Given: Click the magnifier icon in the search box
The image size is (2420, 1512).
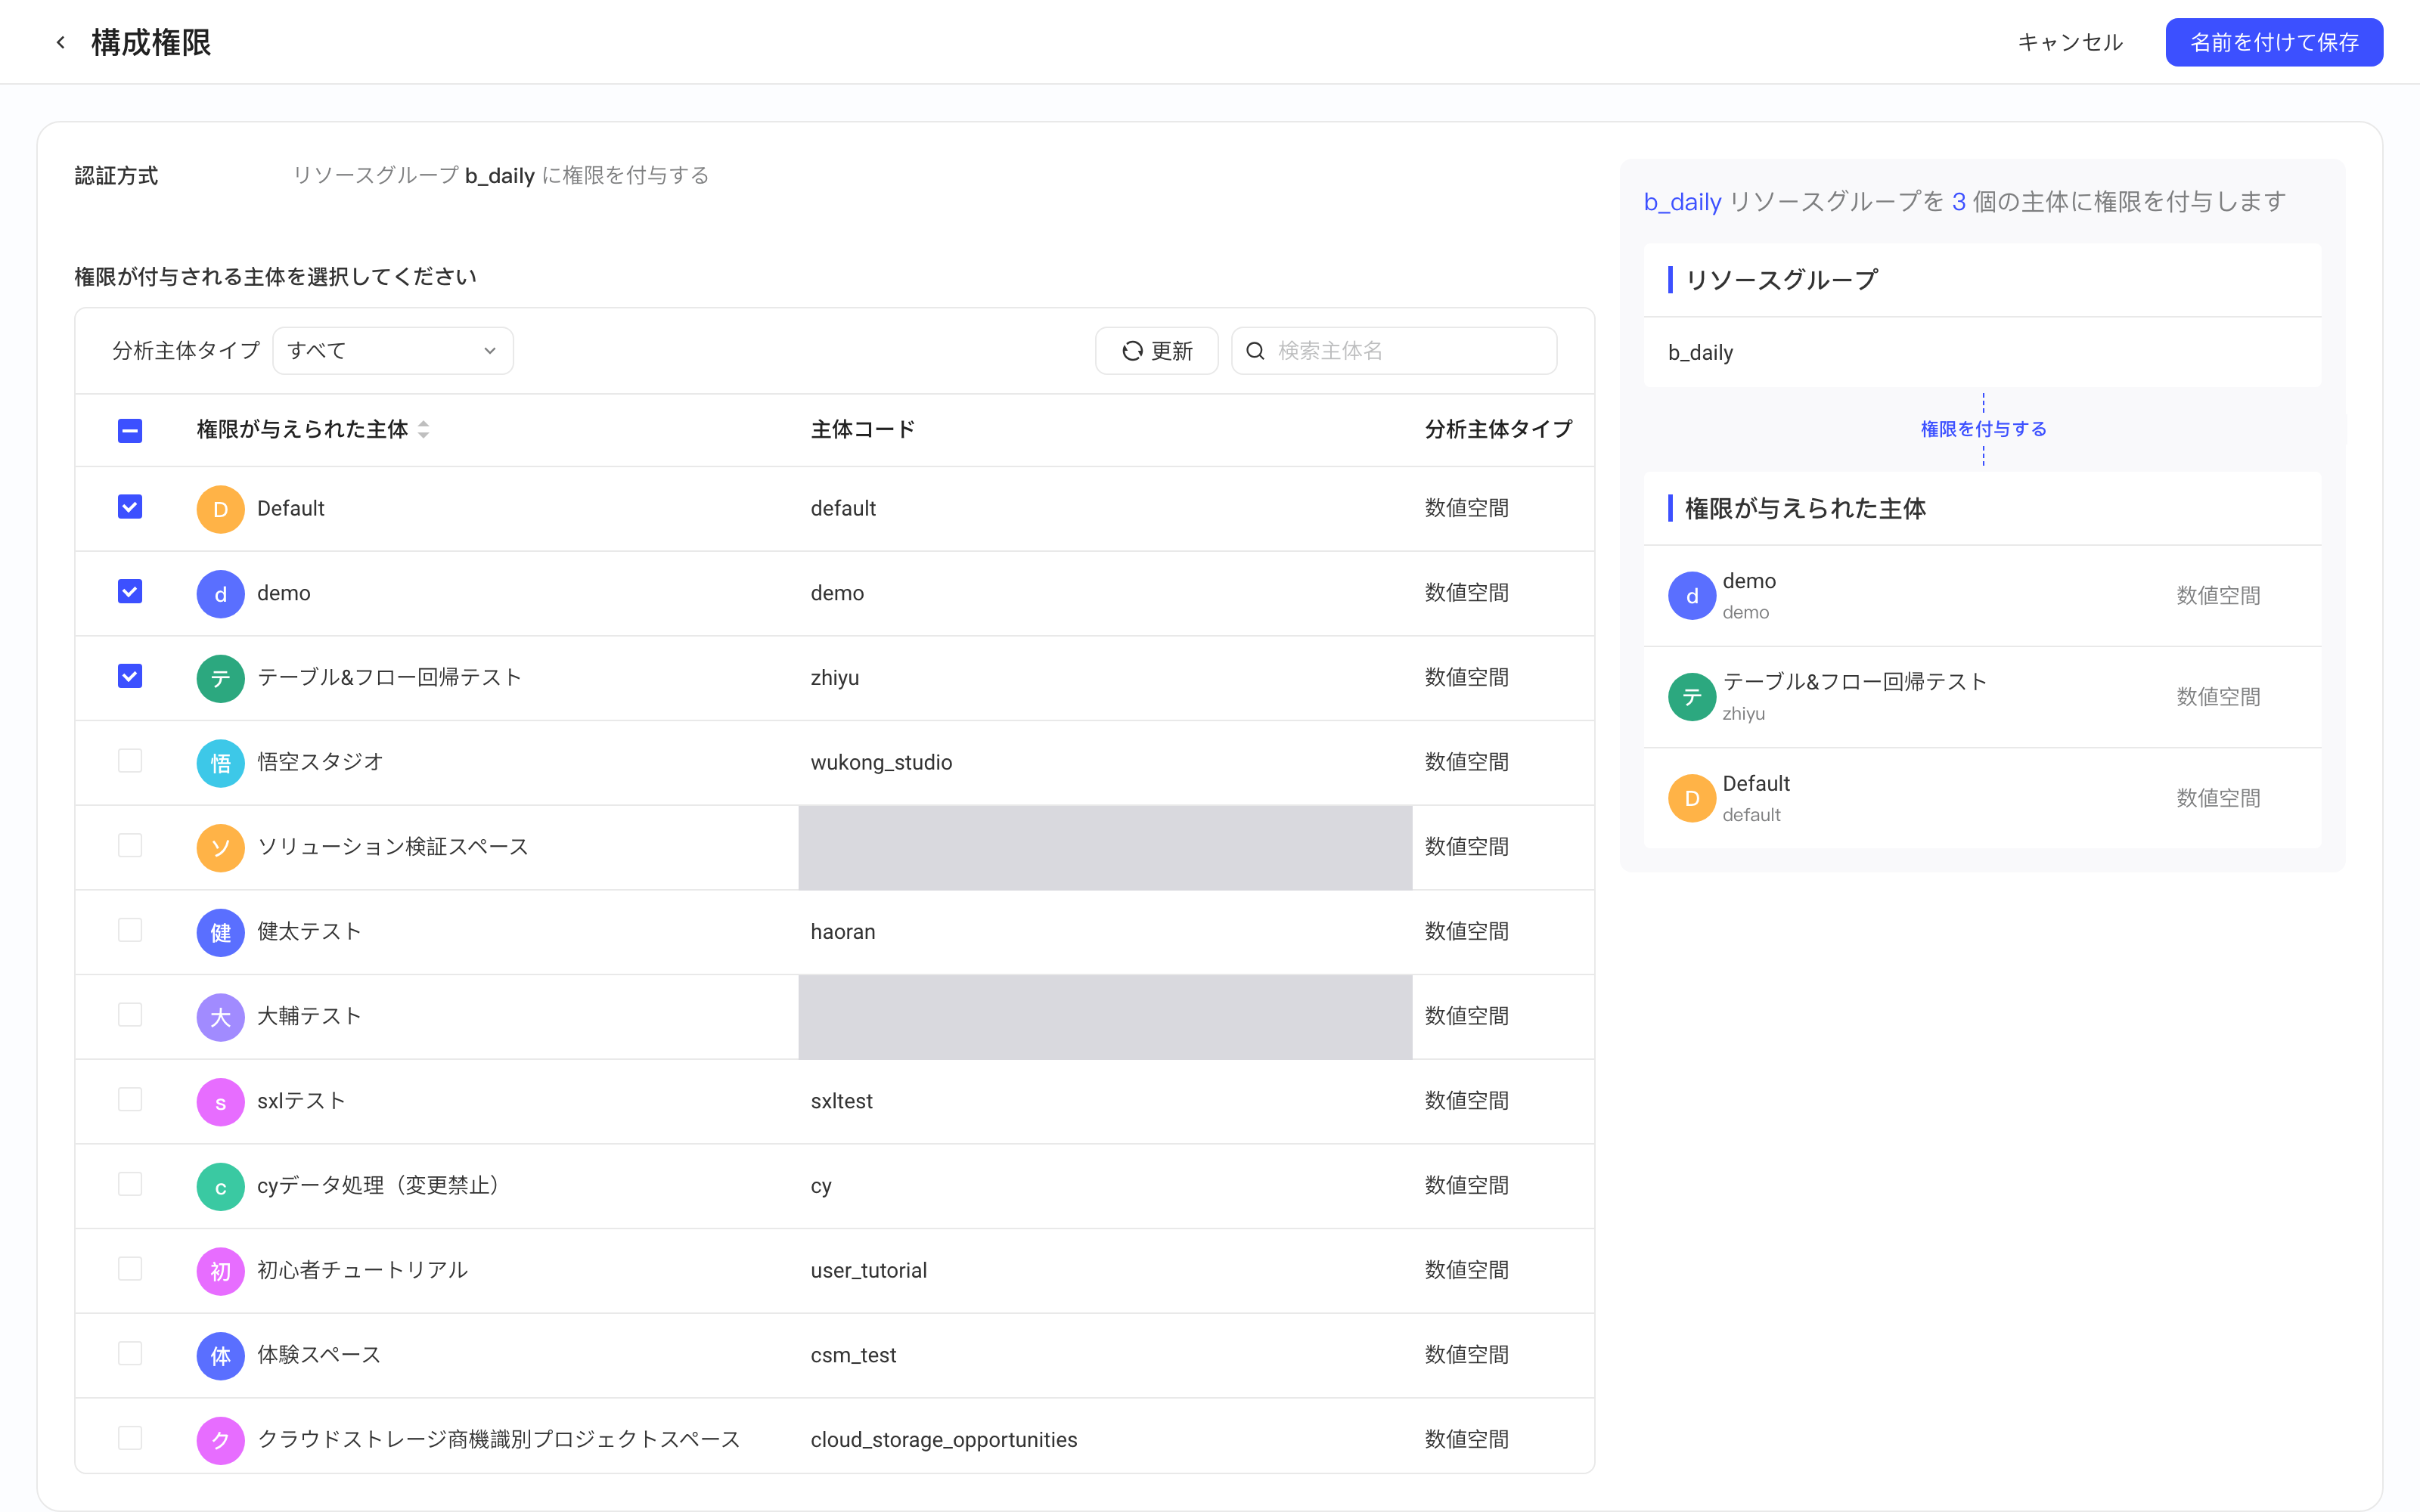Looking at the screenshot, I should pos(1256,351).
